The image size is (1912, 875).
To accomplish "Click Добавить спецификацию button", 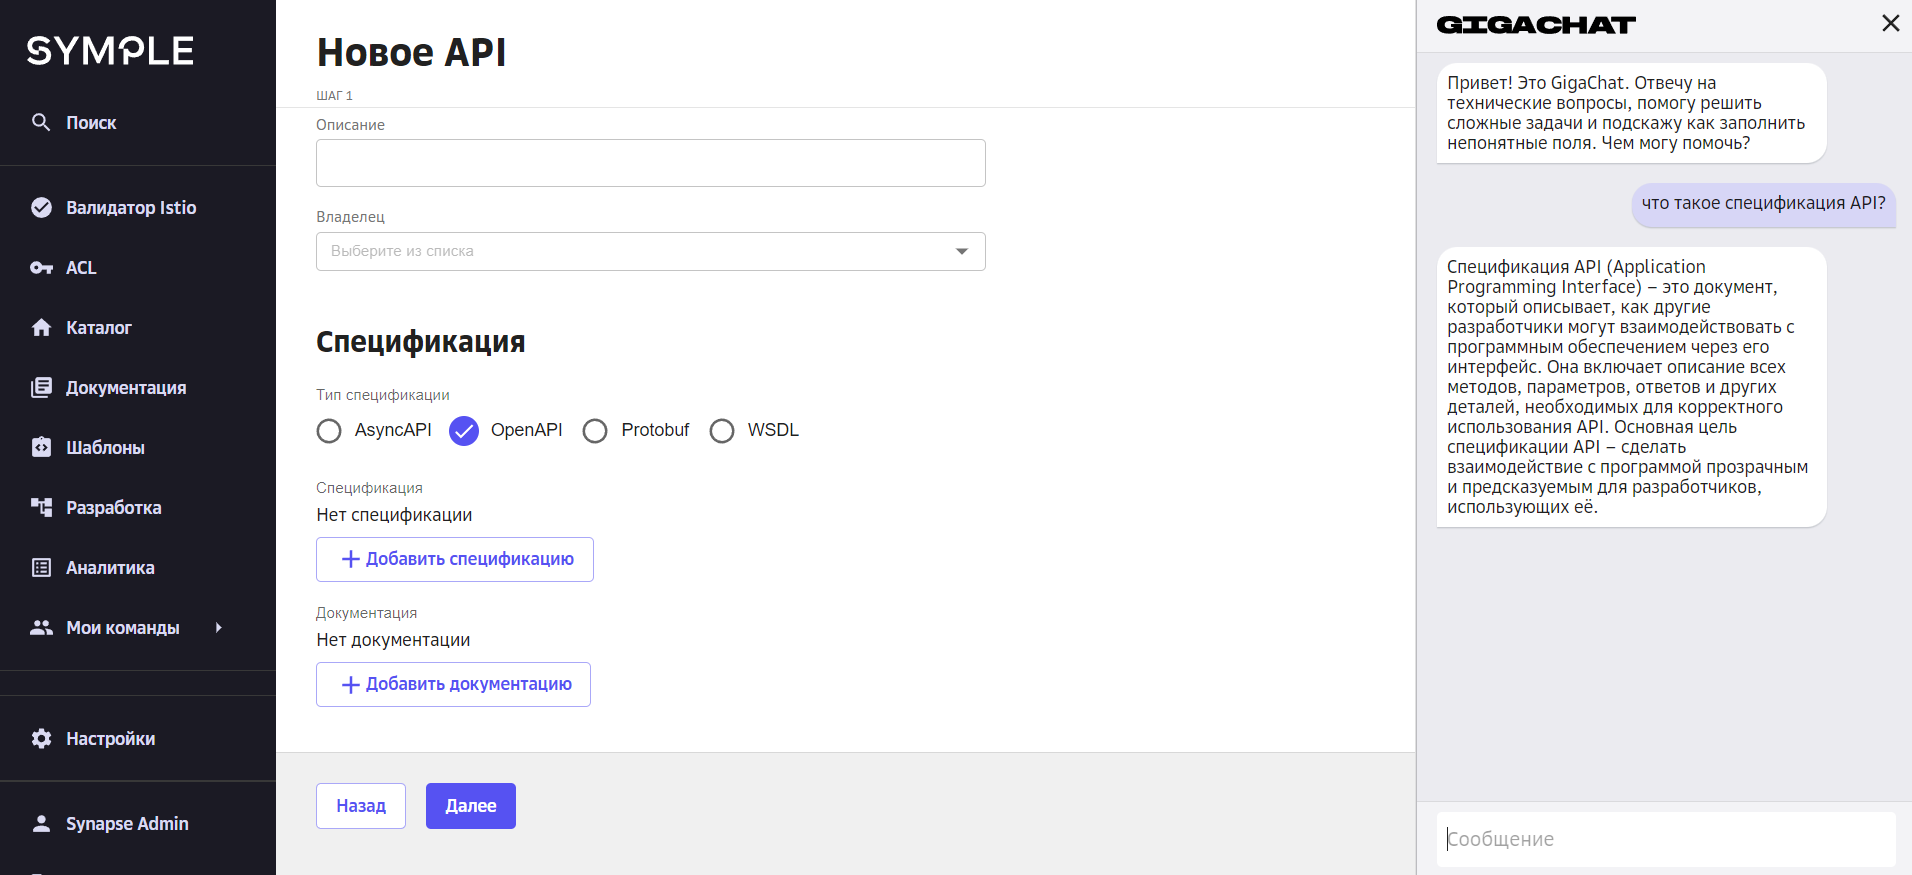I will 455,559.
